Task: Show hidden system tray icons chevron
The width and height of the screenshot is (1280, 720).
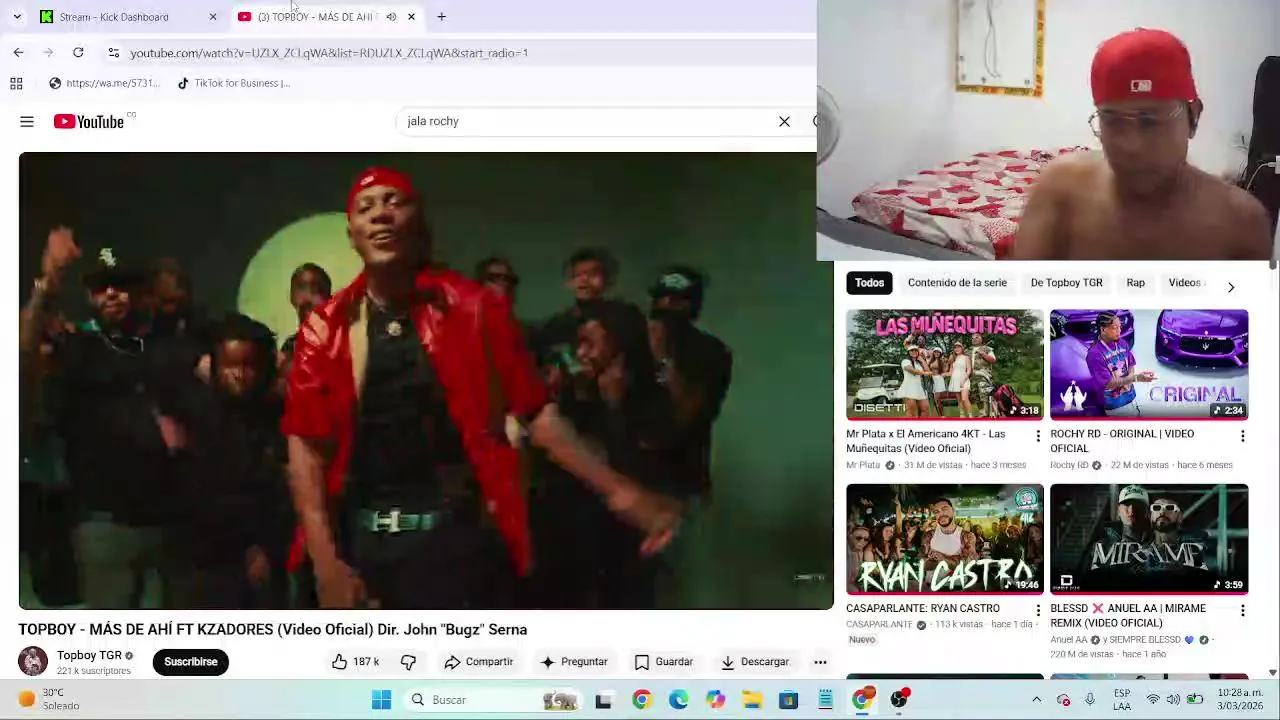Action: pos(1036,700)
